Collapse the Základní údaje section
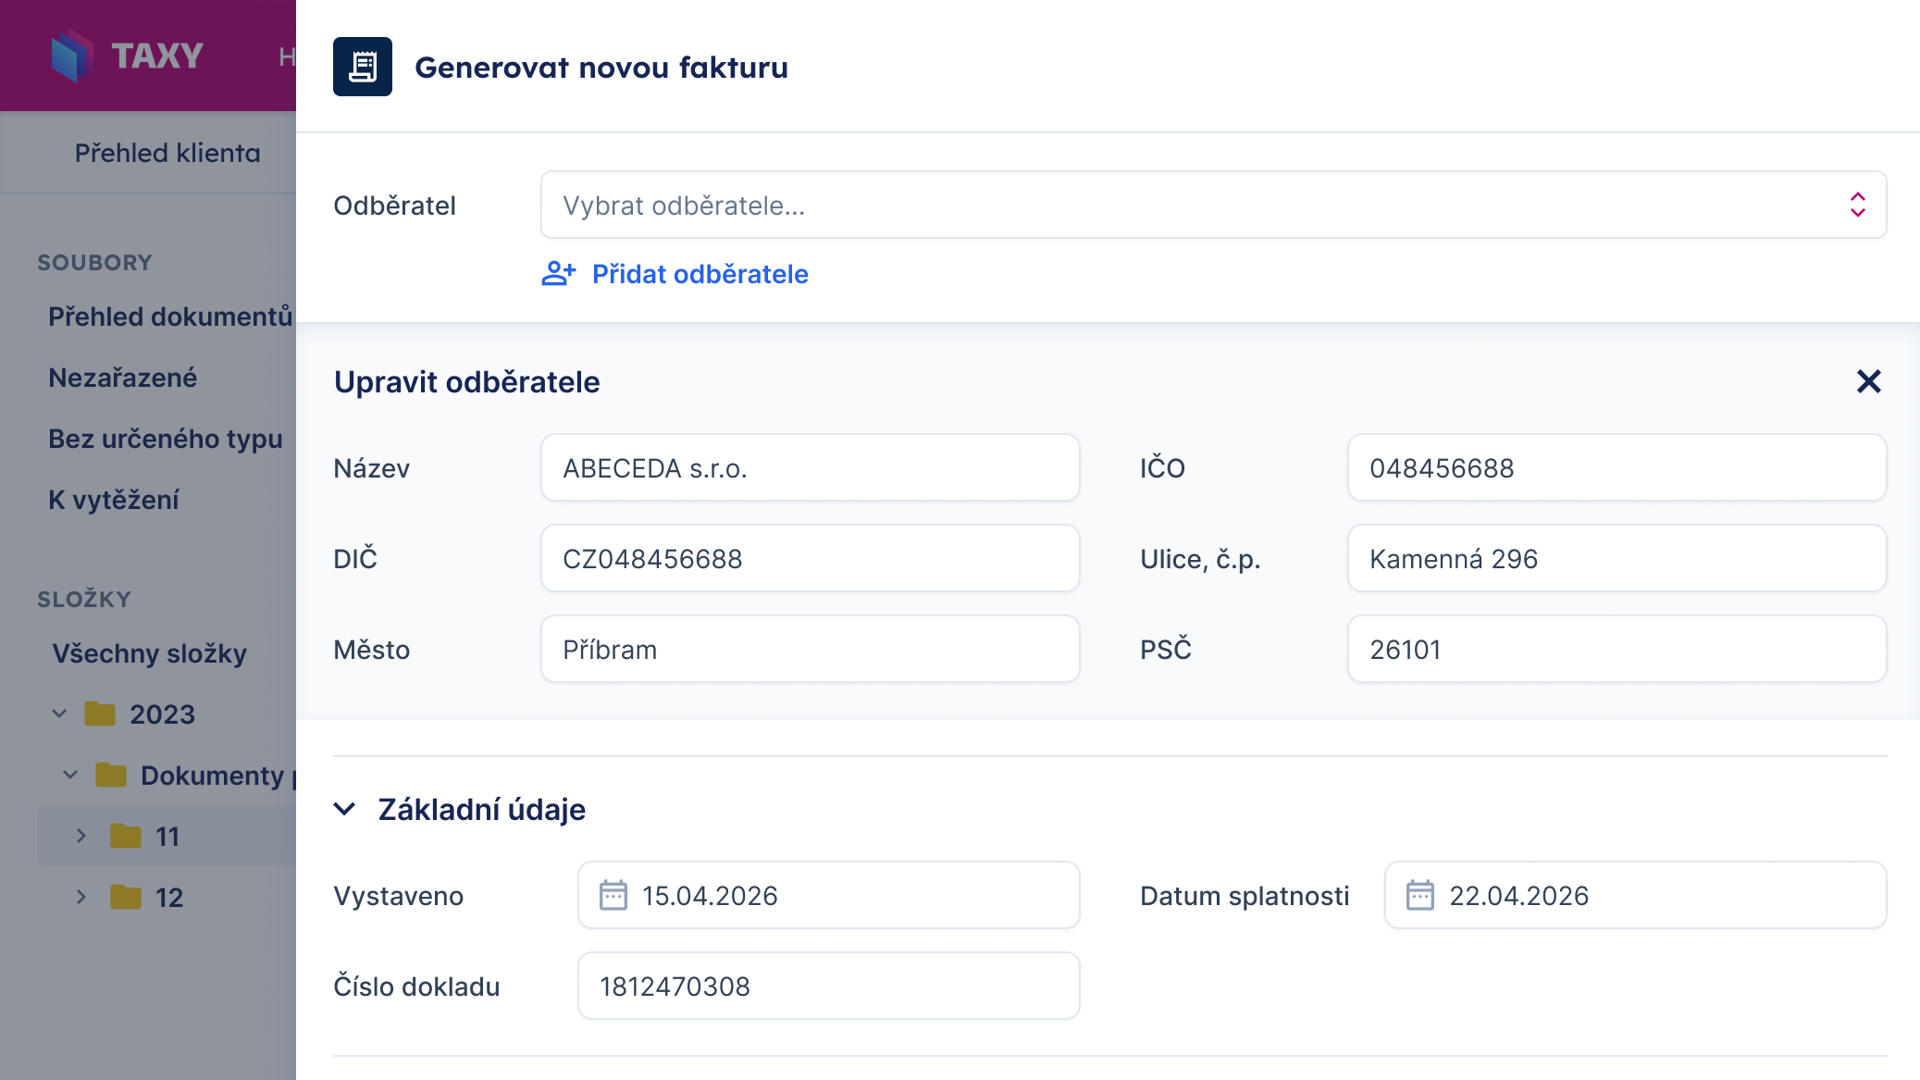Screen dimensions: 1920x1080 pos(345,809)
